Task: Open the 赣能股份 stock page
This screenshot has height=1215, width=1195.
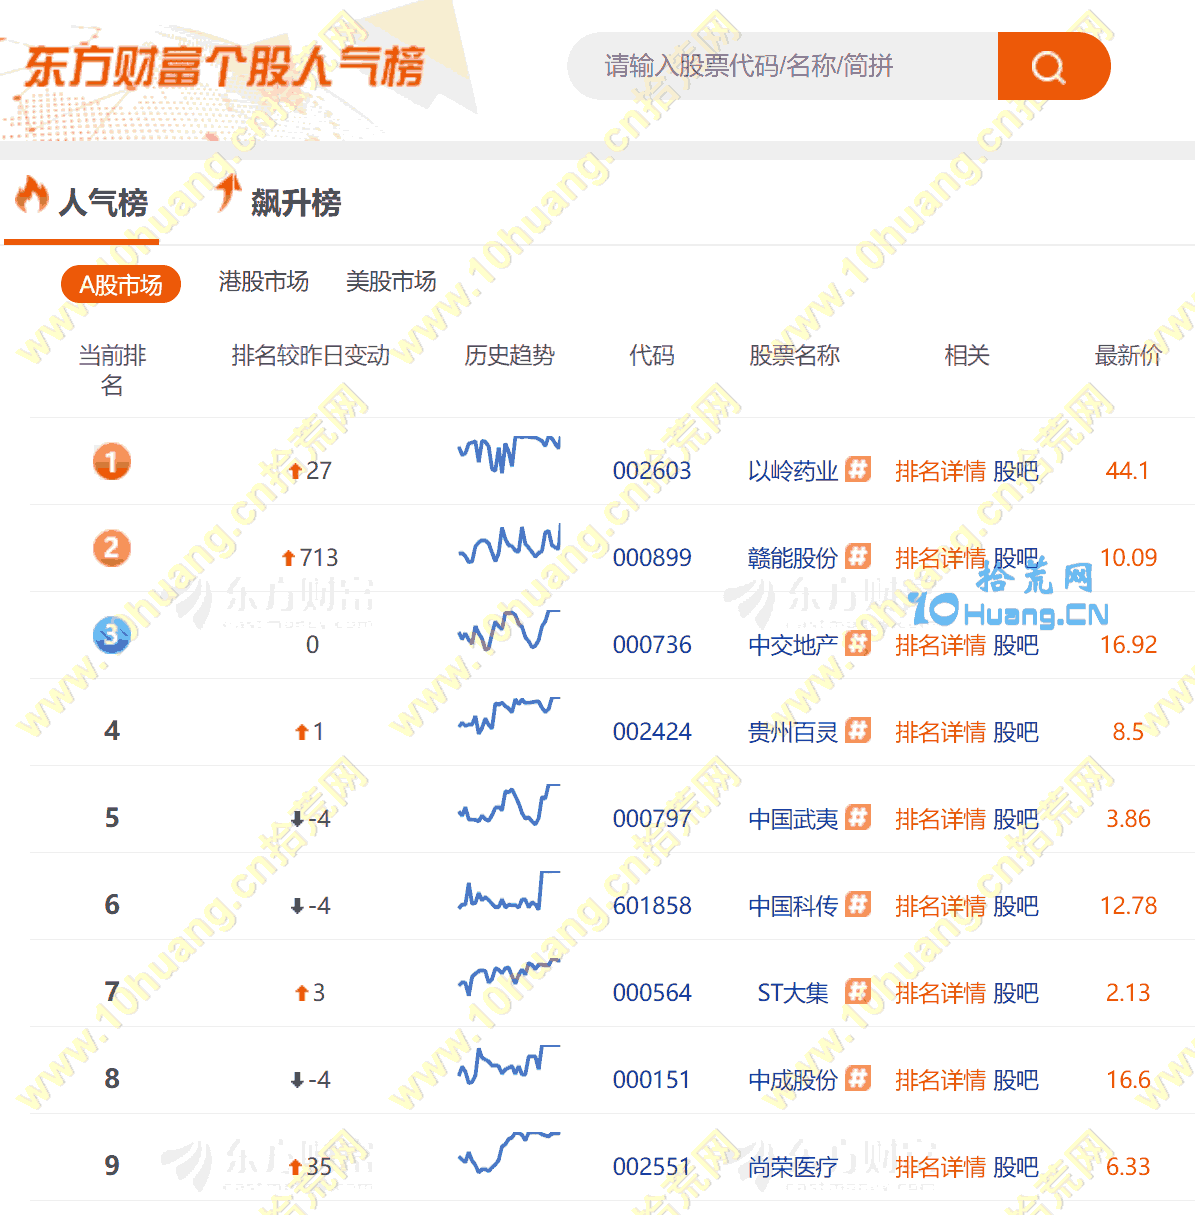Action: click(x=793, y=558)
